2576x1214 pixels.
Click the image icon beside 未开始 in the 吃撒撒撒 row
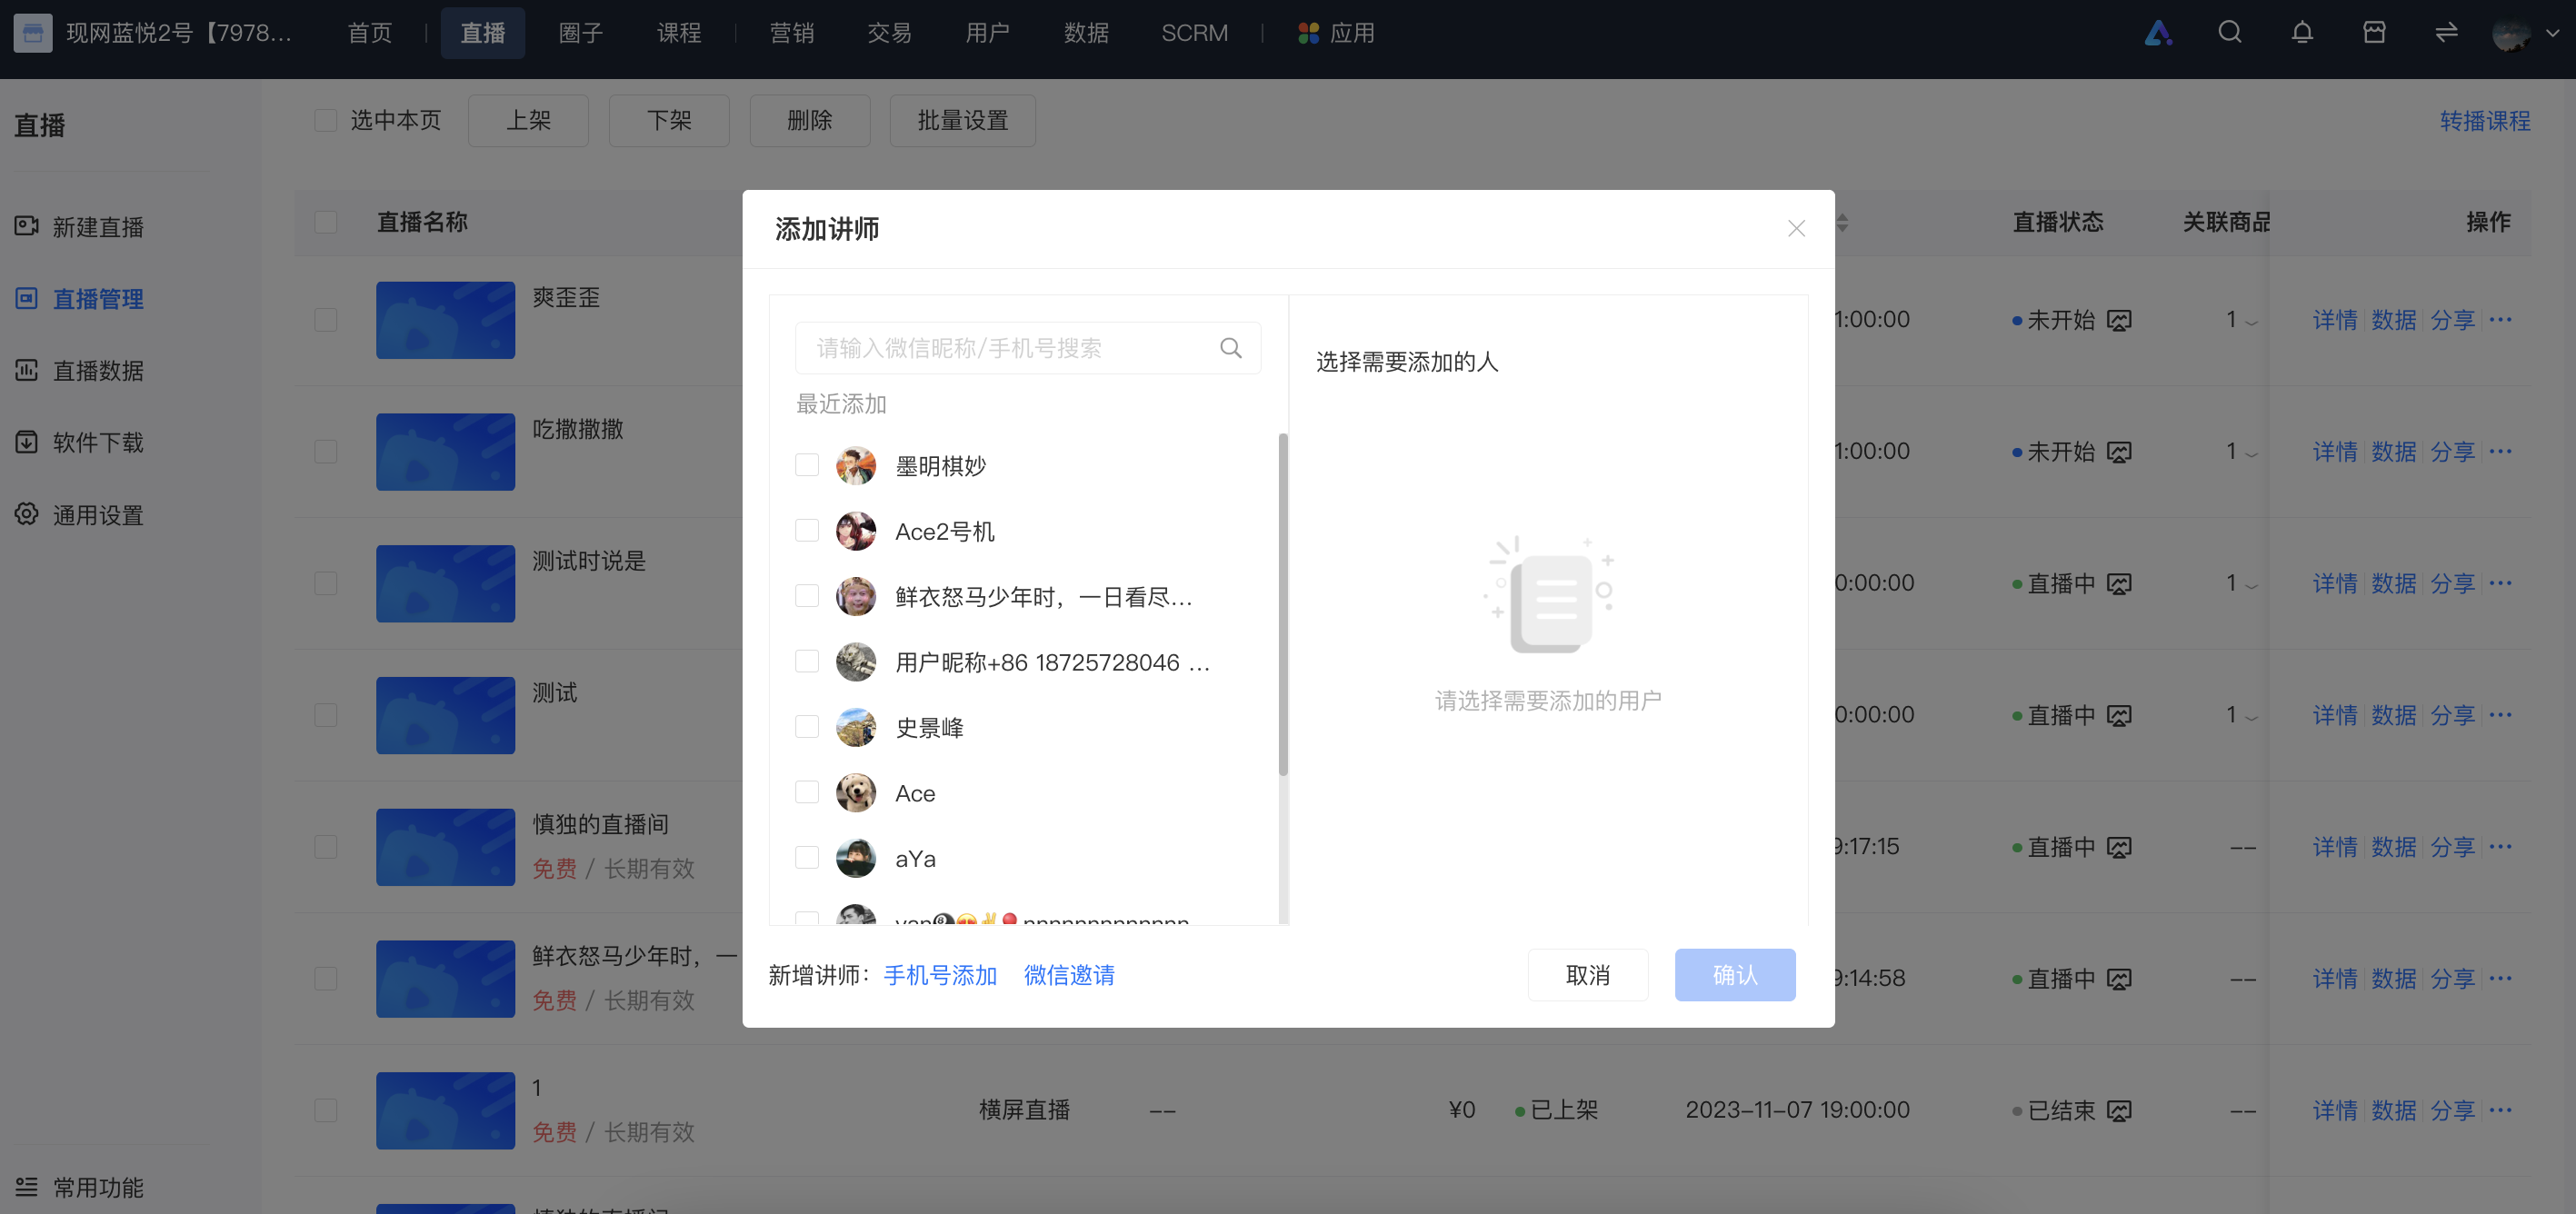[x=2119, y=452]
